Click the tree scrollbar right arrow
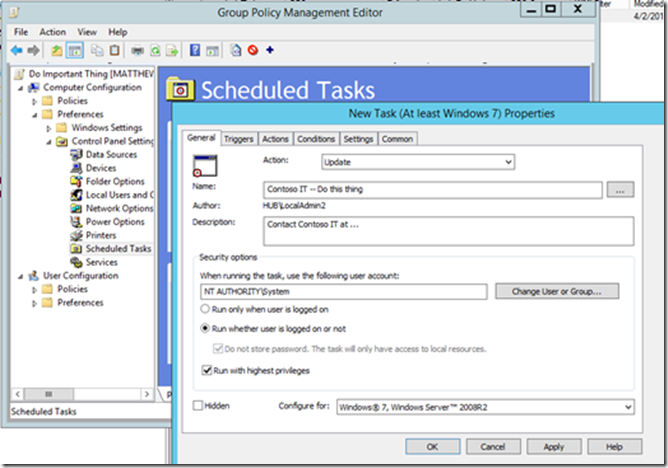 147,394
